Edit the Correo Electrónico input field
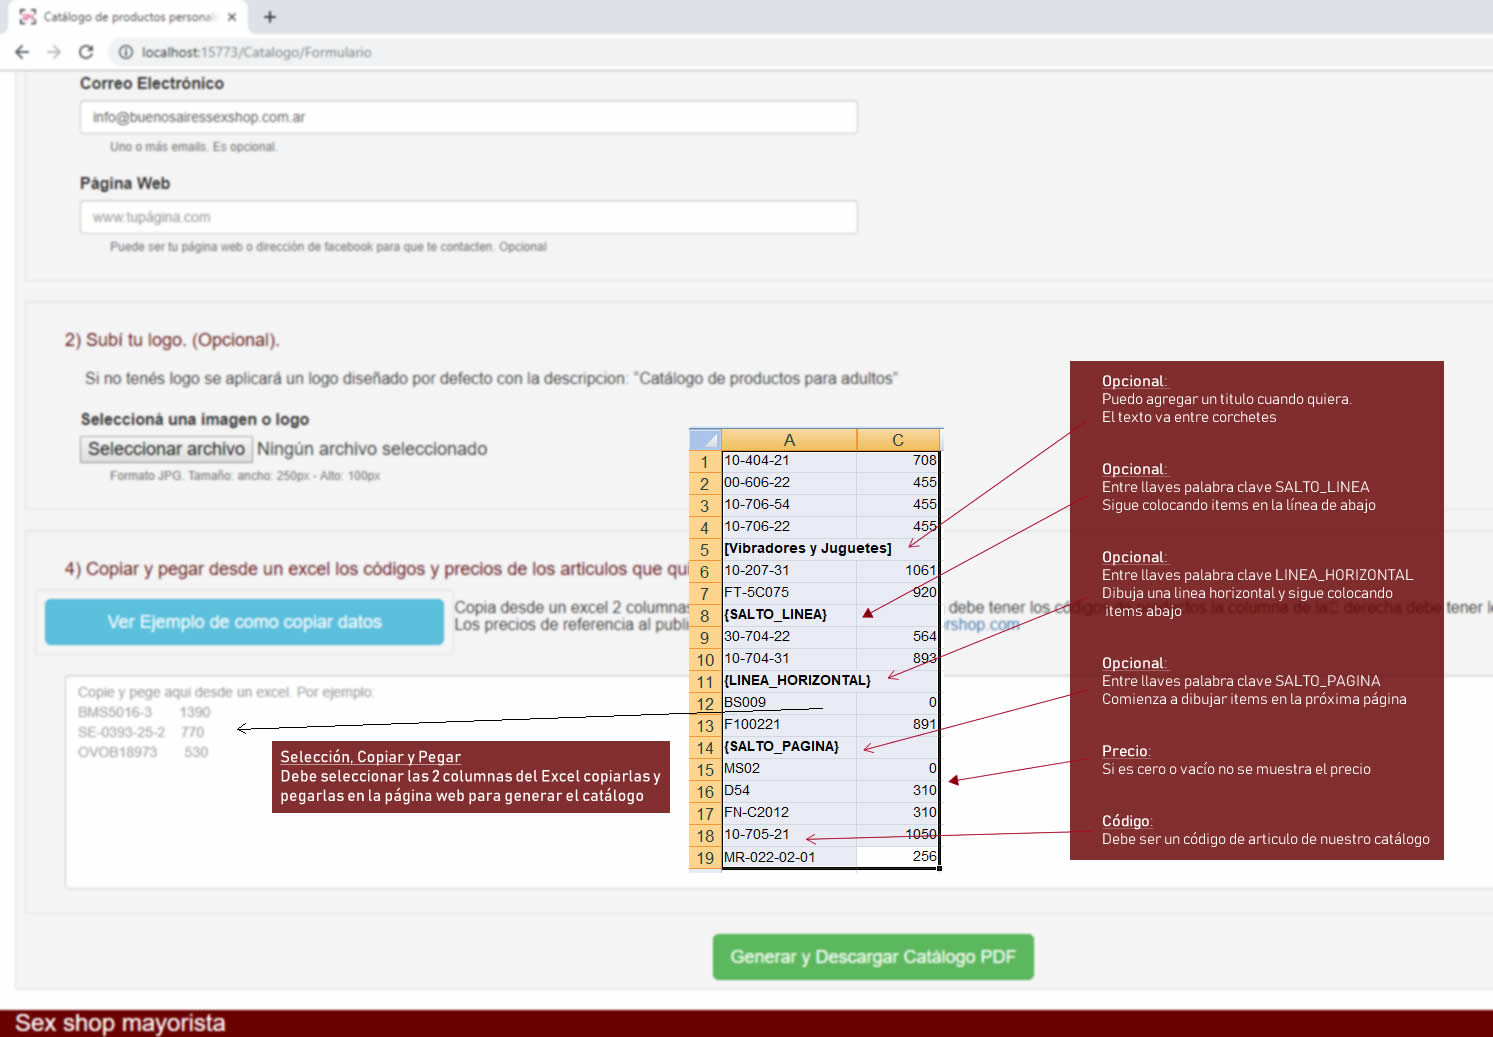 tap(468, 117)
